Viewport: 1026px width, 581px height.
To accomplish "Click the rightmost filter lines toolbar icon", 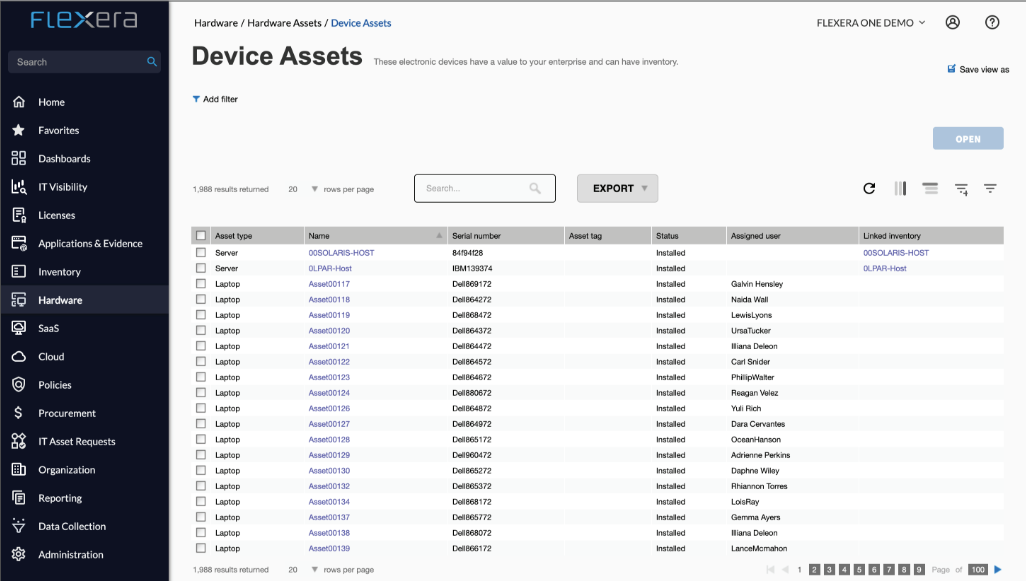I will point(990,188).
